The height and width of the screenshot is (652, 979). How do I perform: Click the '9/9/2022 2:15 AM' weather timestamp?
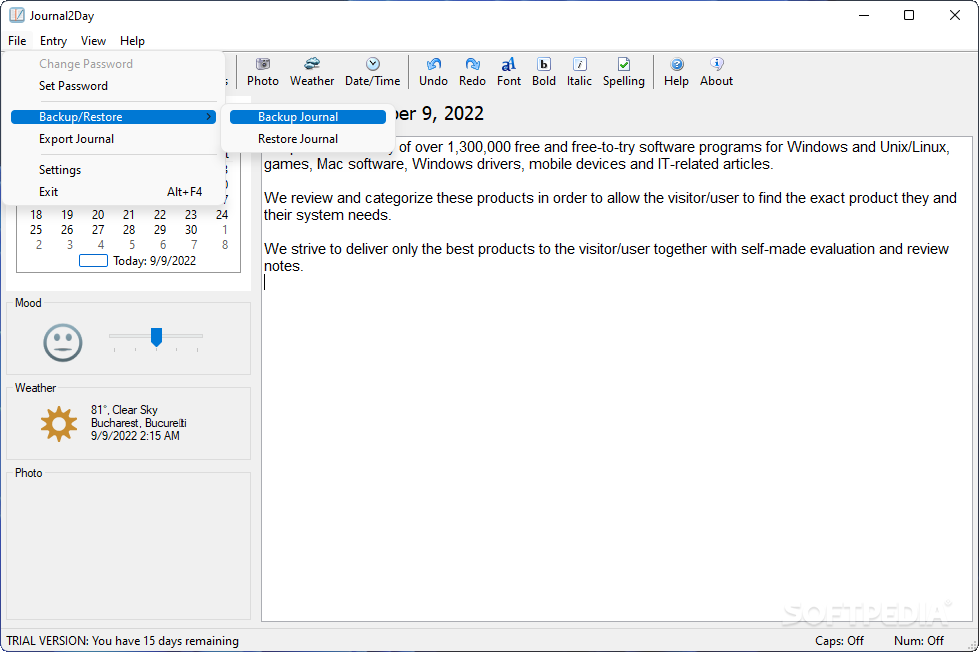tap(135, 436)
